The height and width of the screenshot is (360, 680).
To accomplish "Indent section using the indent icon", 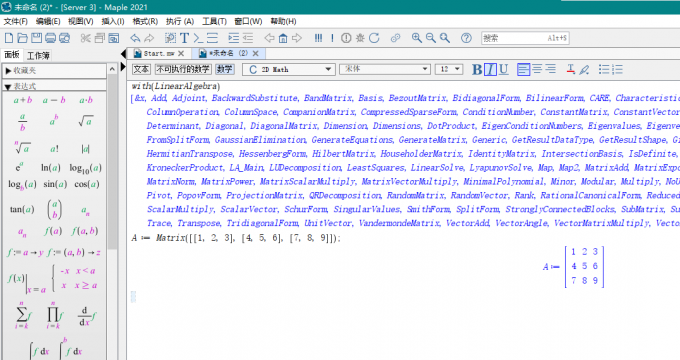I will tap(234, 38).
